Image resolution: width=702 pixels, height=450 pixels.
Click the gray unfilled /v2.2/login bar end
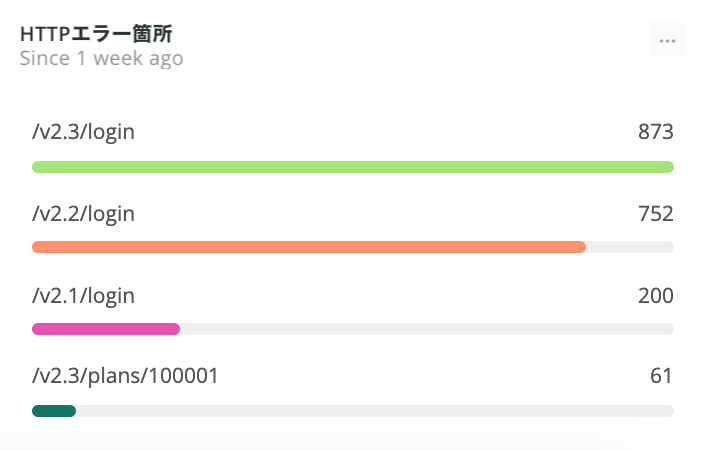coord(630,247)
